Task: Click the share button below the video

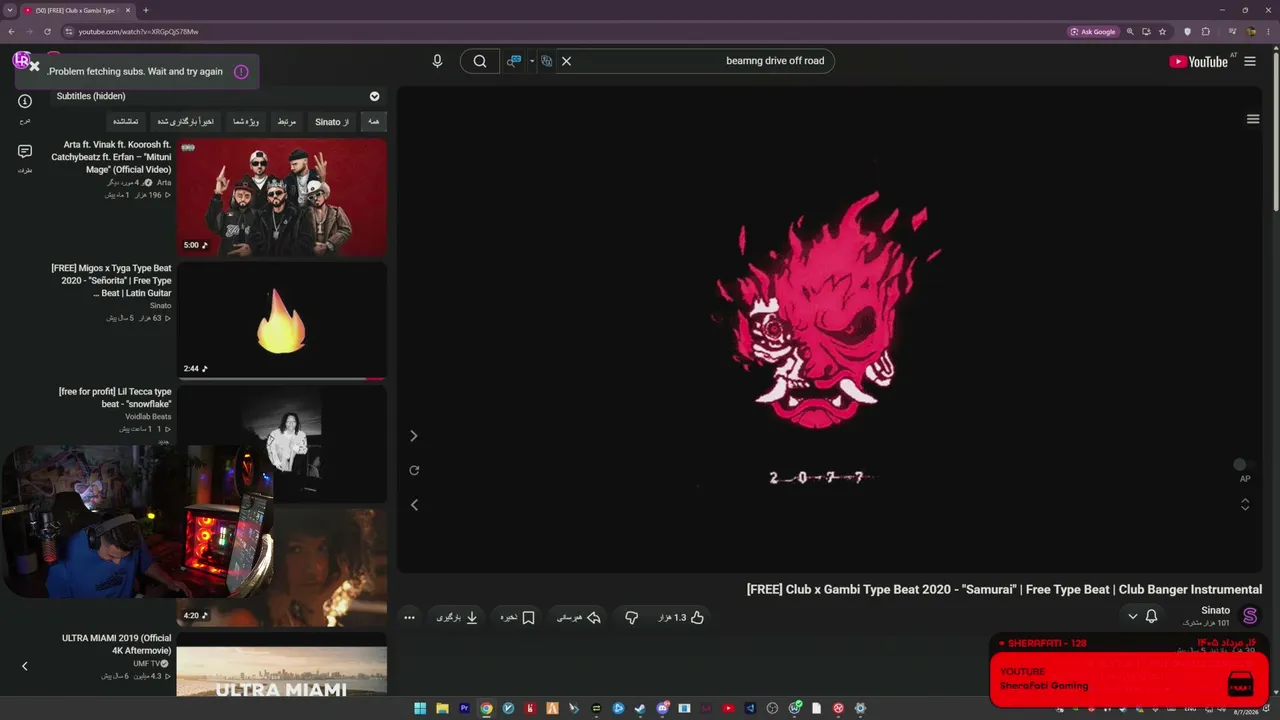Action: (x=579, y=617)
